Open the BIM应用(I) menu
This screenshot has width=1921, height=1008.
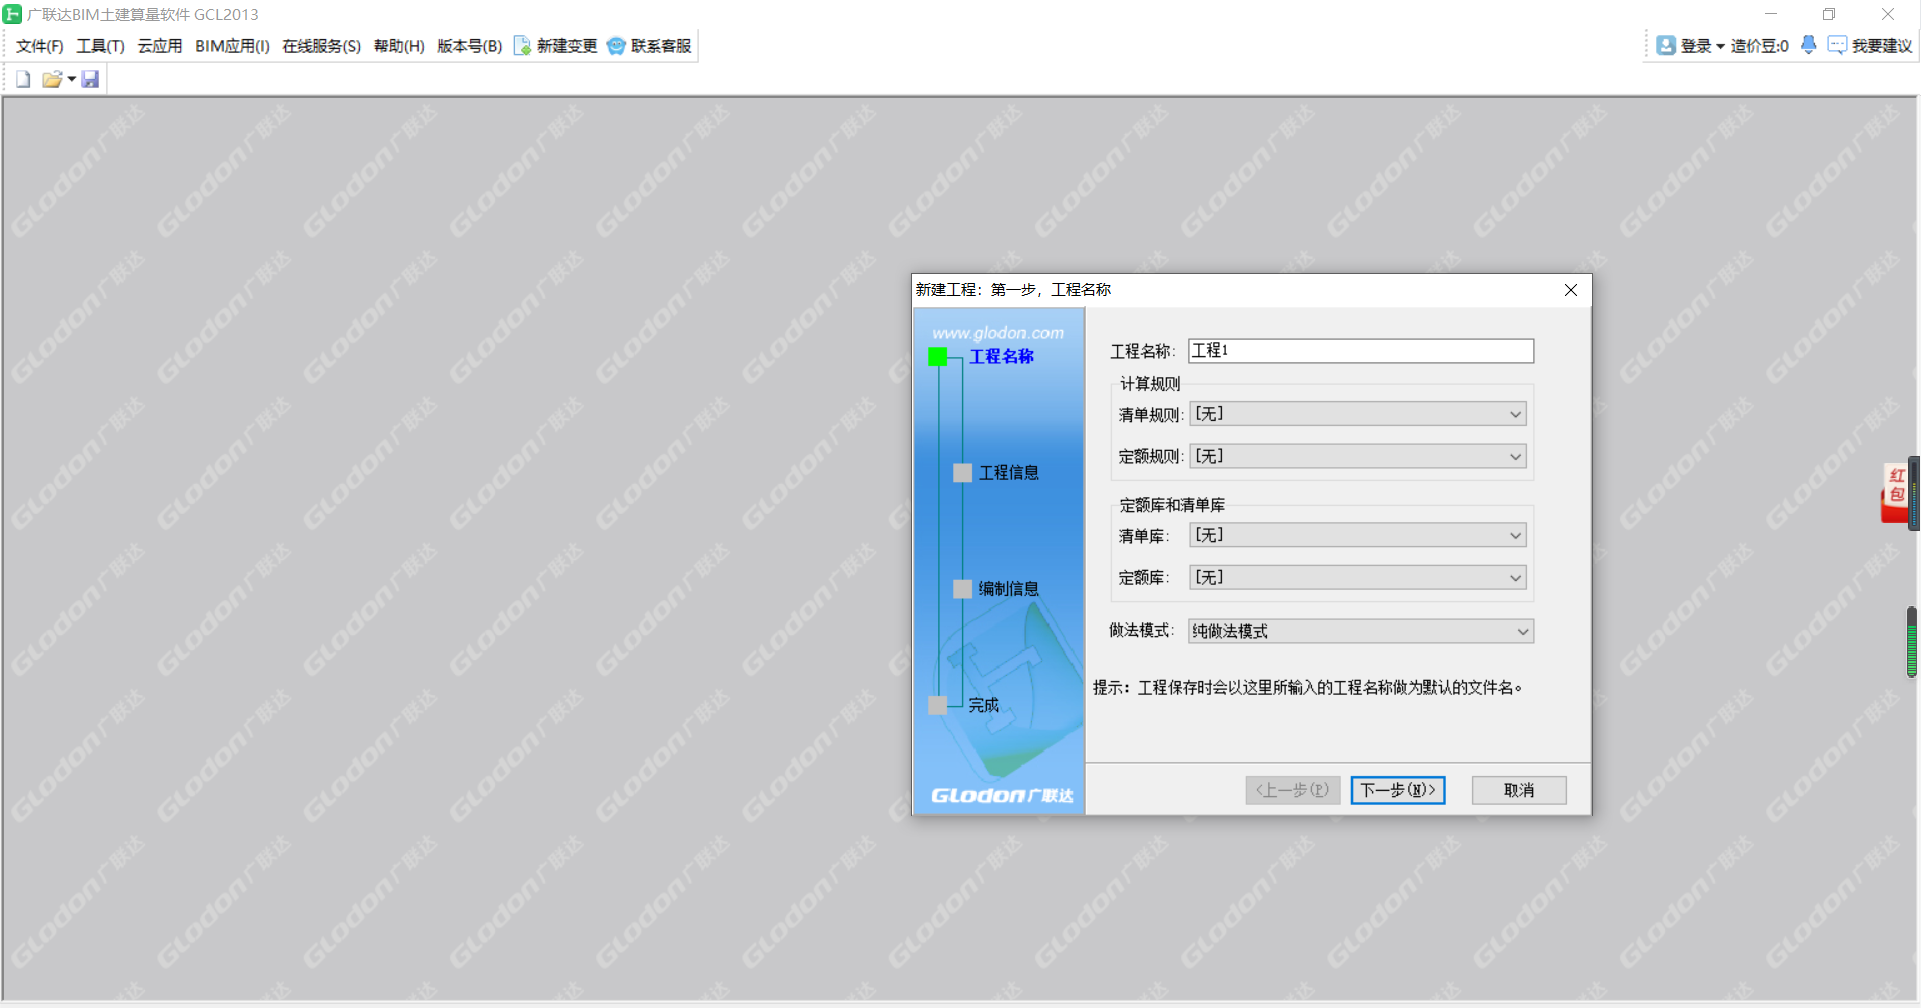(232, 46)
